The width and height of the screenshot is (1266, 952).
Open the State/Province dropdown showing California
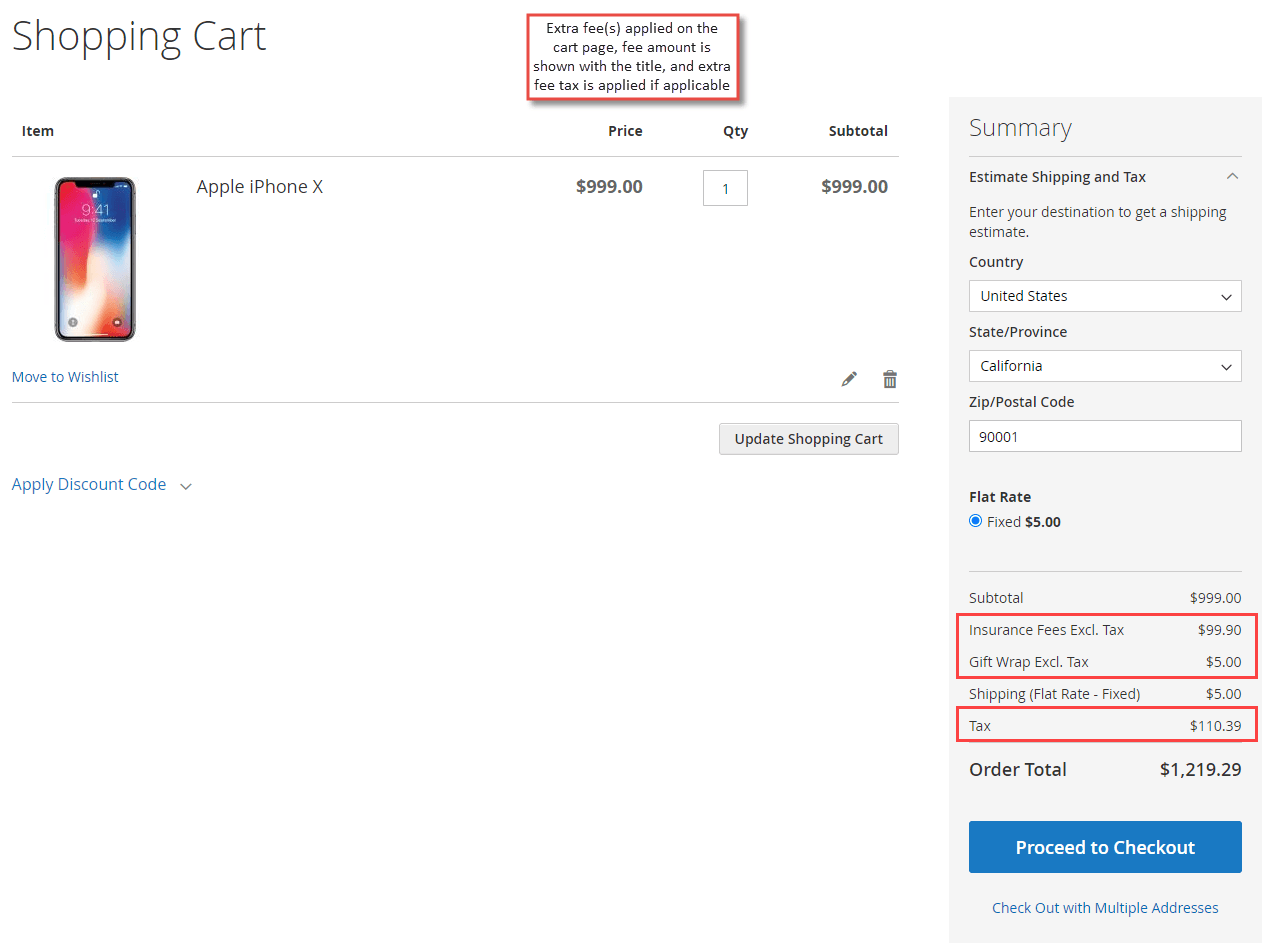1105,366
